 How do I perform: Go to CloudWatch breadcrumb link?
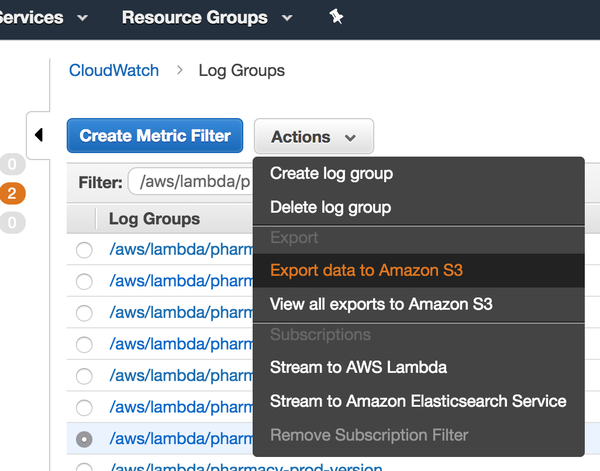[x=114, y=70]
